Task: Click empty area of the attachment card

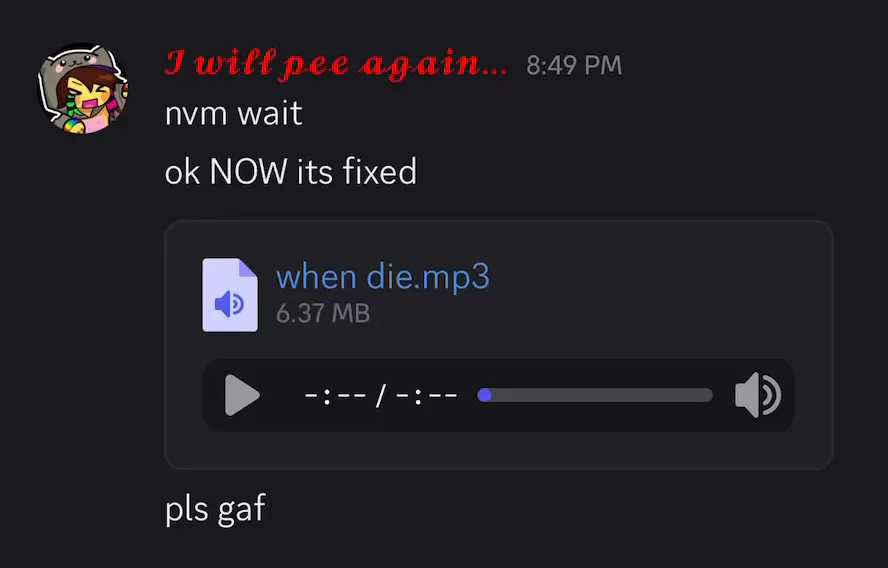Action: click(x=651, y=294)
